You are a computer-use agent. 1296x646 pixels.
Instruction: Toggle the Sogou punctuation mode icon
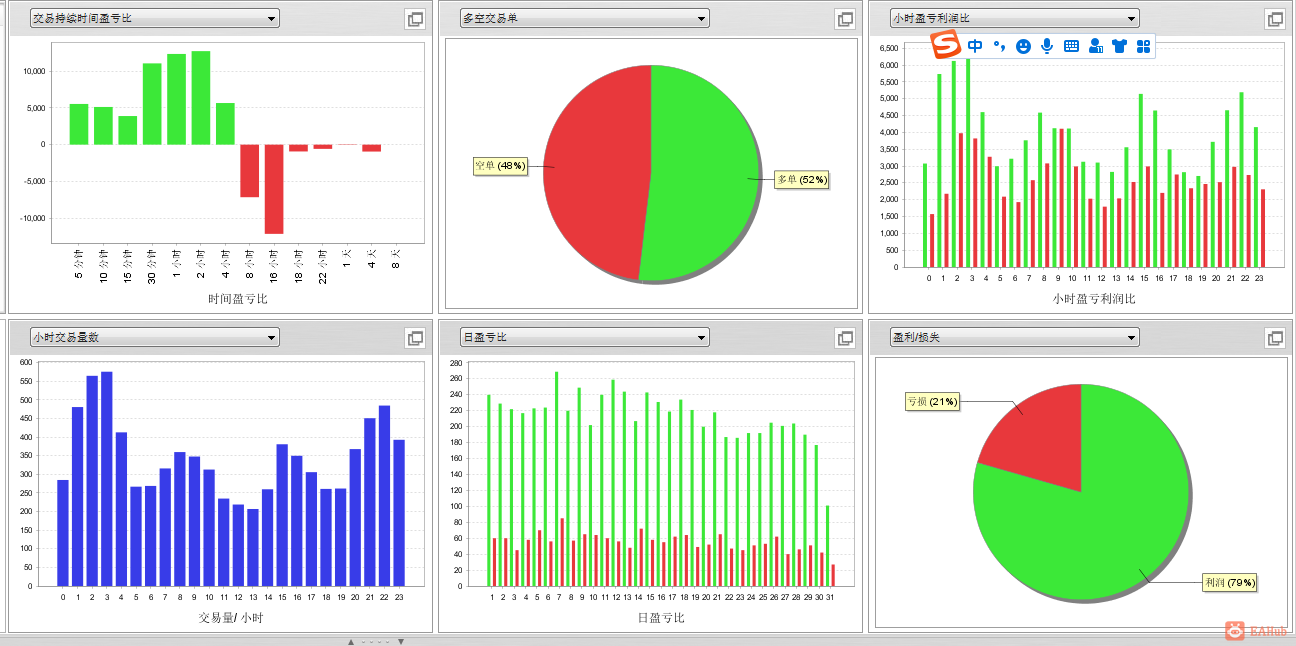(999, 46)
